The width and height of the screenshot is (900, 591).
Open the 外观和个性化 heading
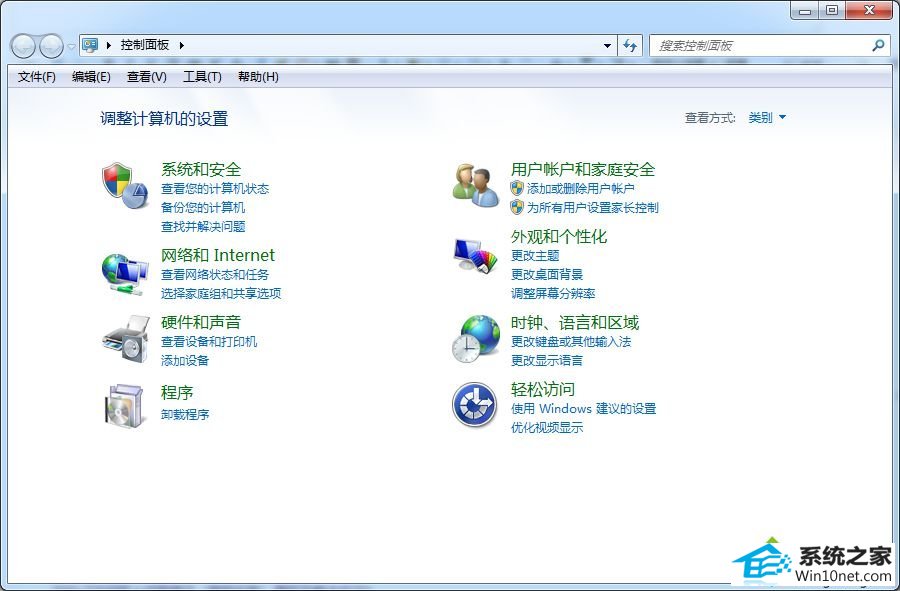559,236
